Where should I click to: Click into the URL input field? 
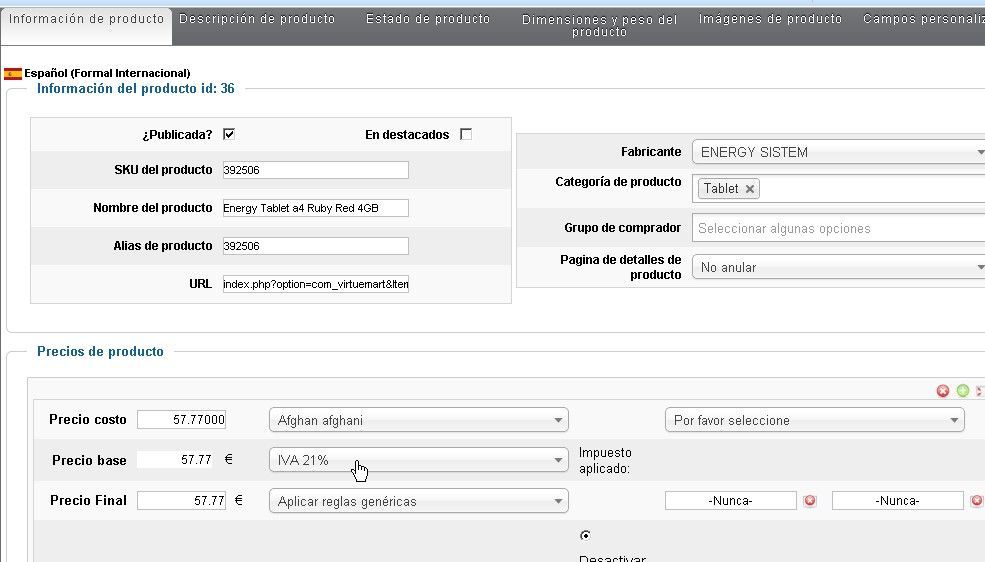pos(315,284)
